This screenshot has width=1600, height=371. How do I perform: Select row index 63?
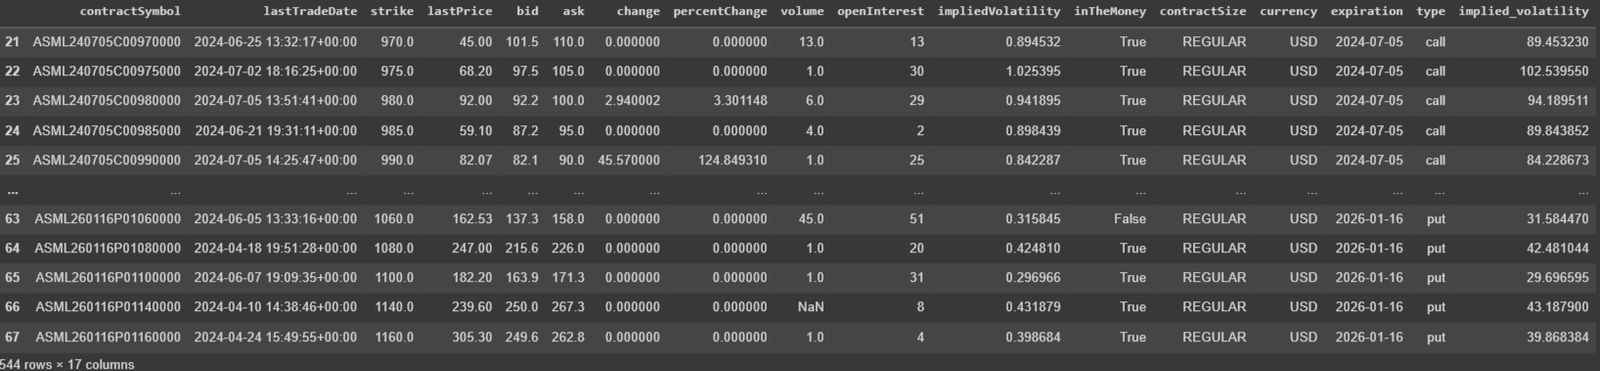(12, 219)
